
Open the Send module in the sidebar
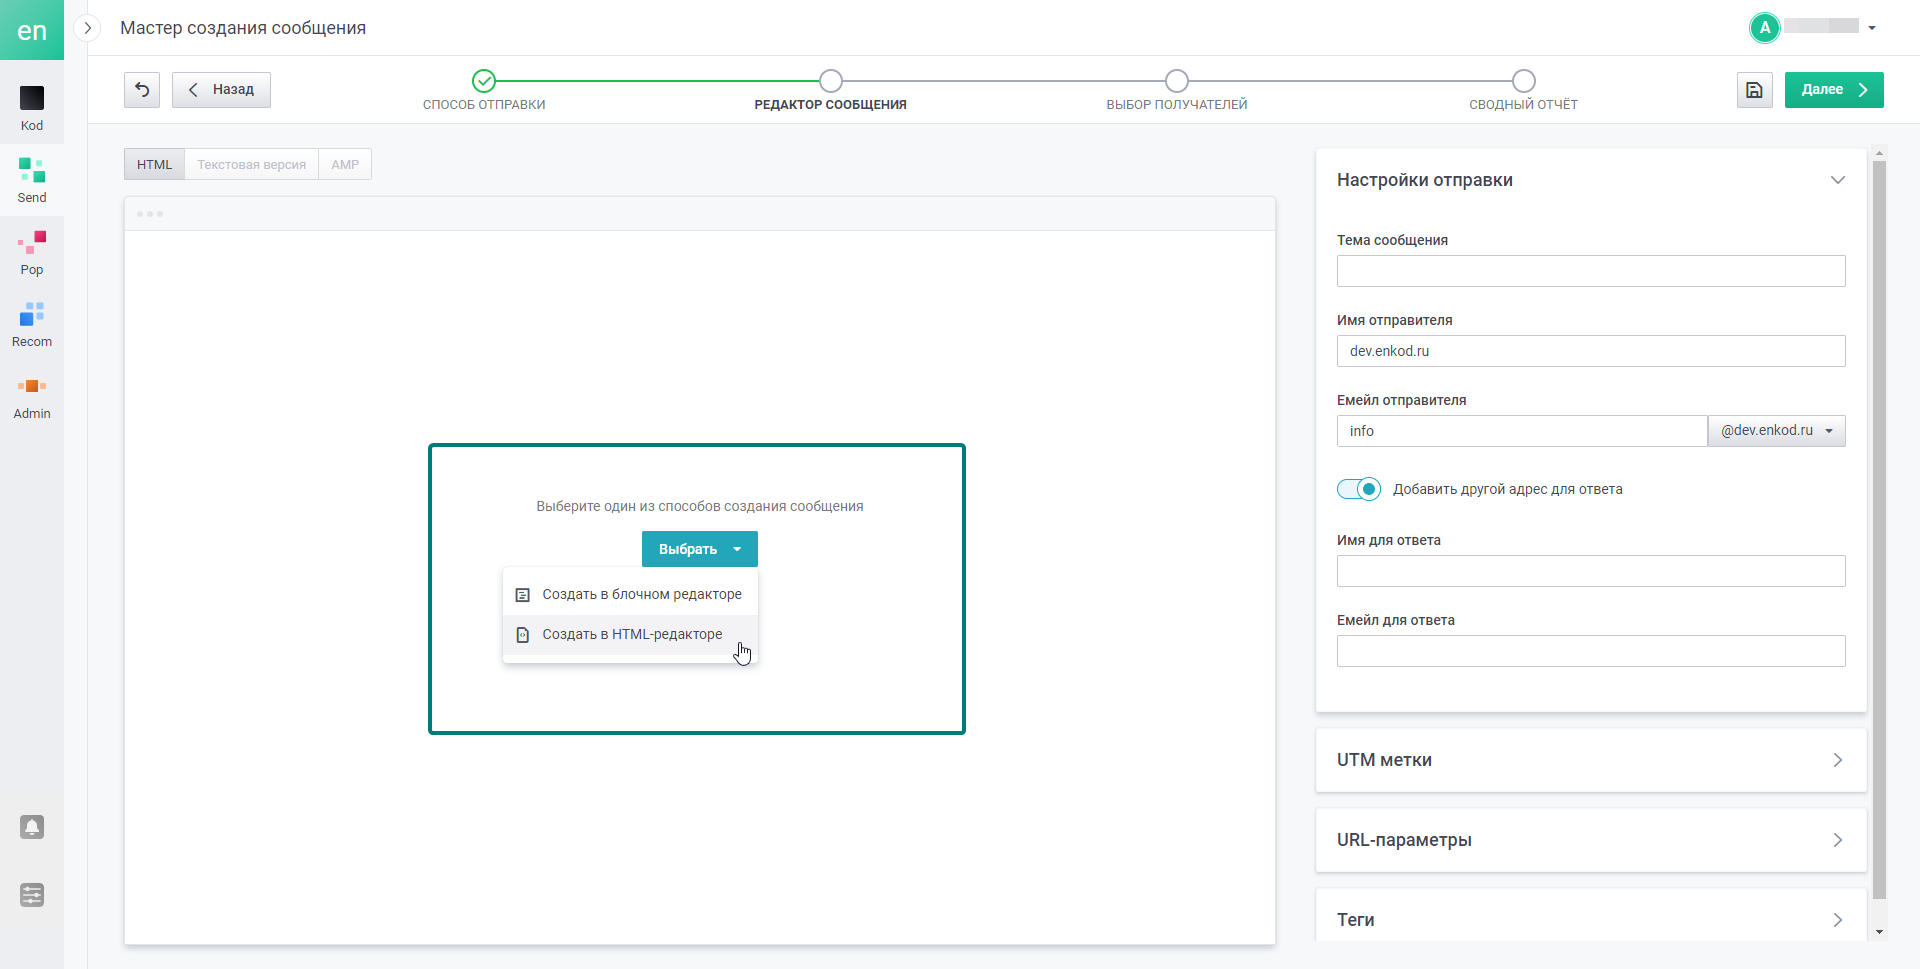[32, 181]
